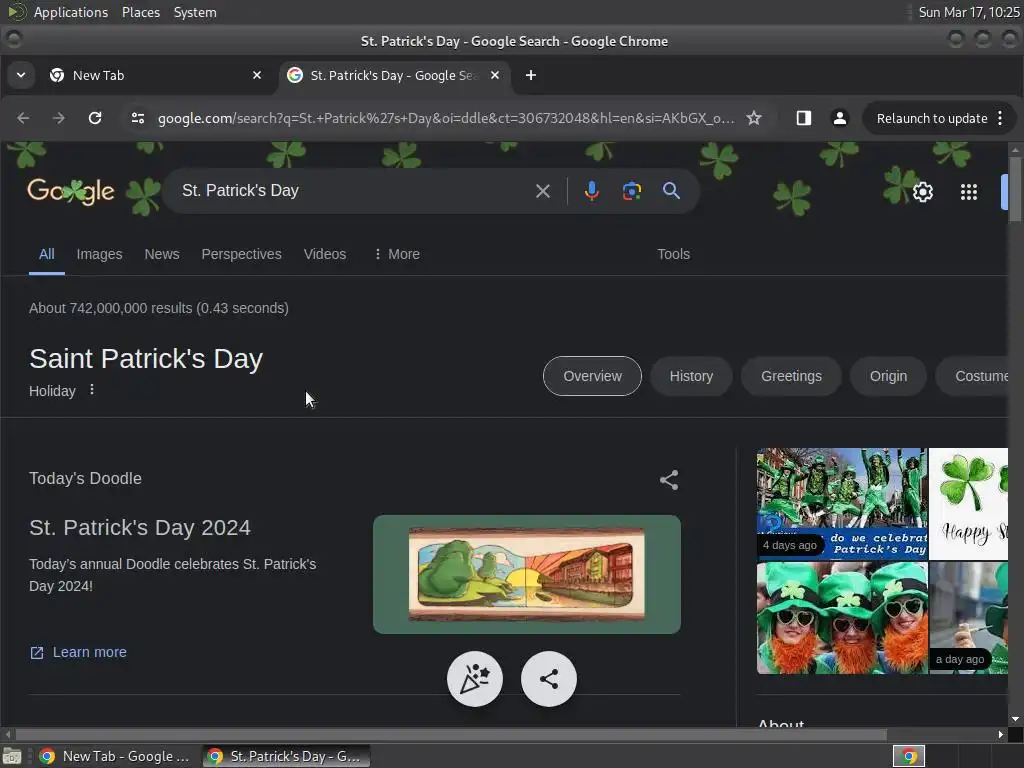The width and height of the screenshot is (1024, 768).
Task: Switch to Videos results
Action: click(325, 254)
